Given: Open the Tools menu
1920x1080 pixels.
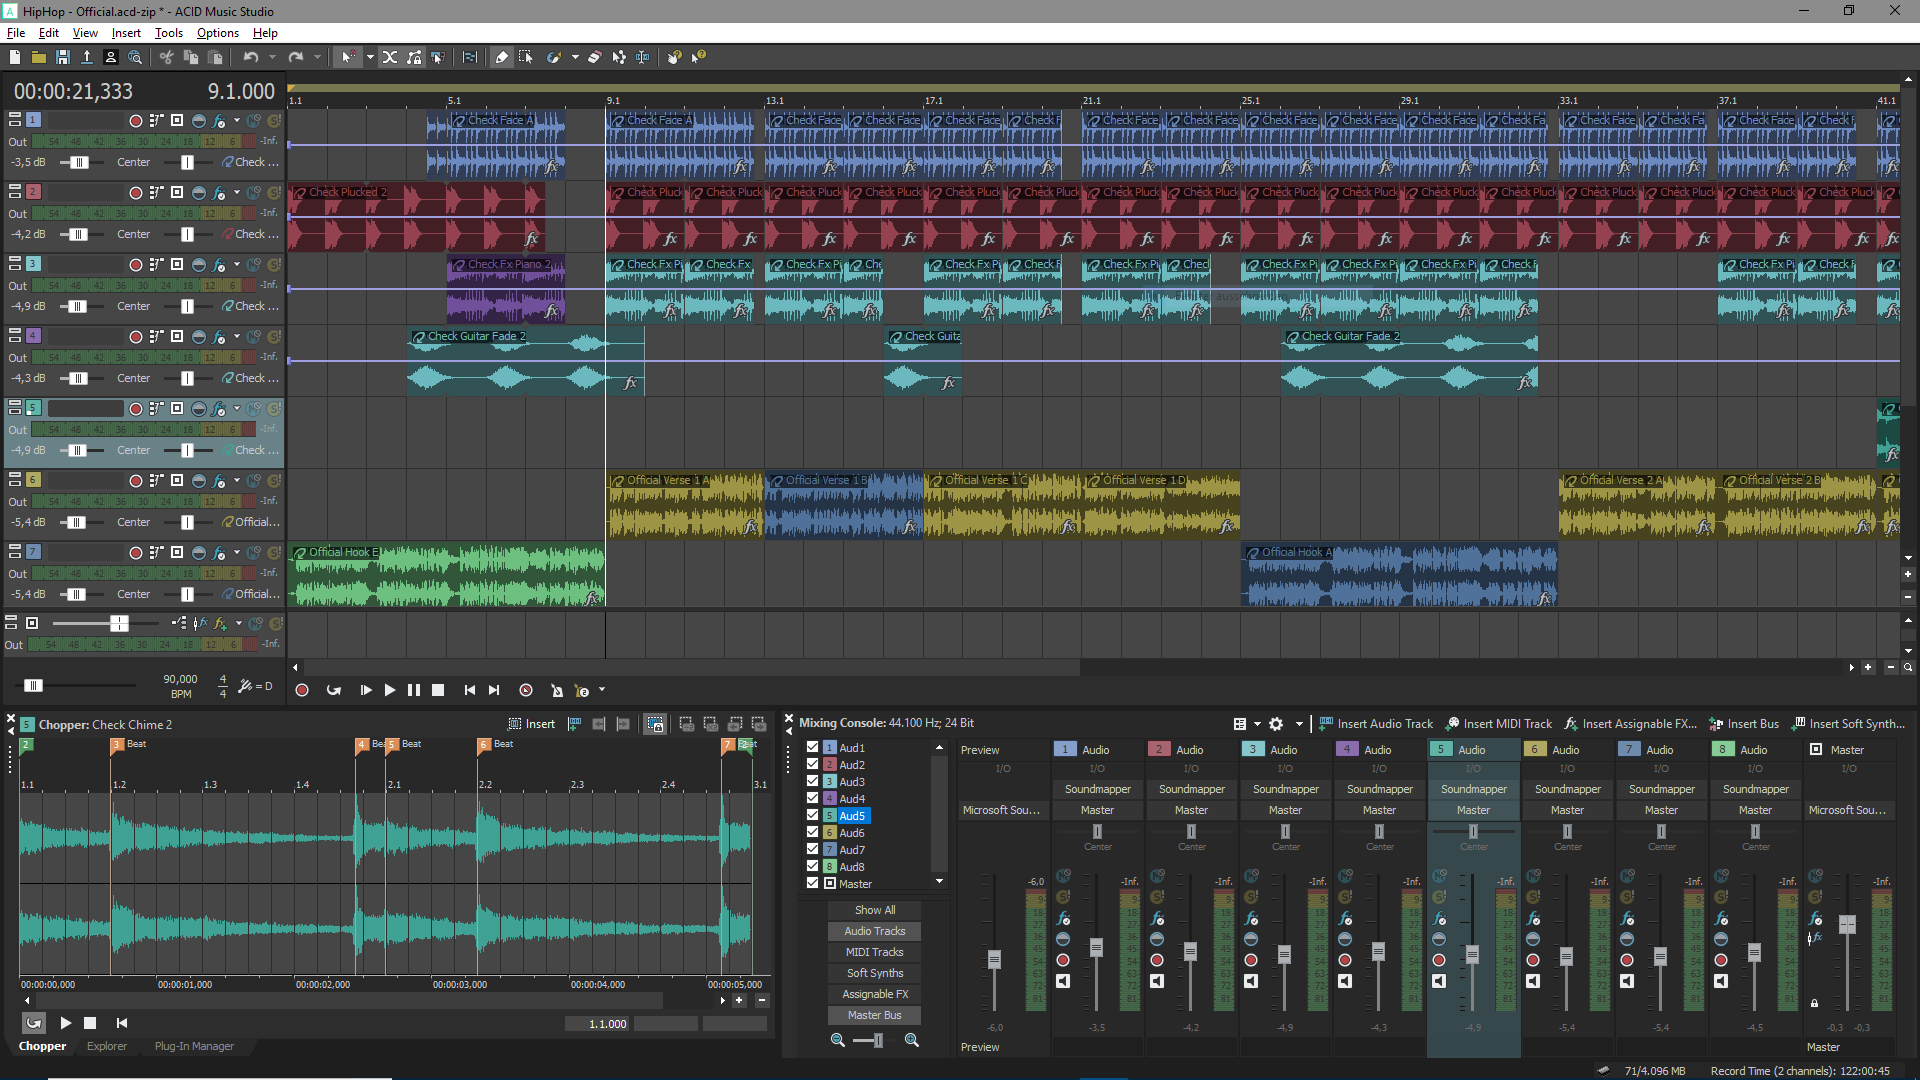Looking at the screenshot, I should pyautogui.click(x=168, y=32).
